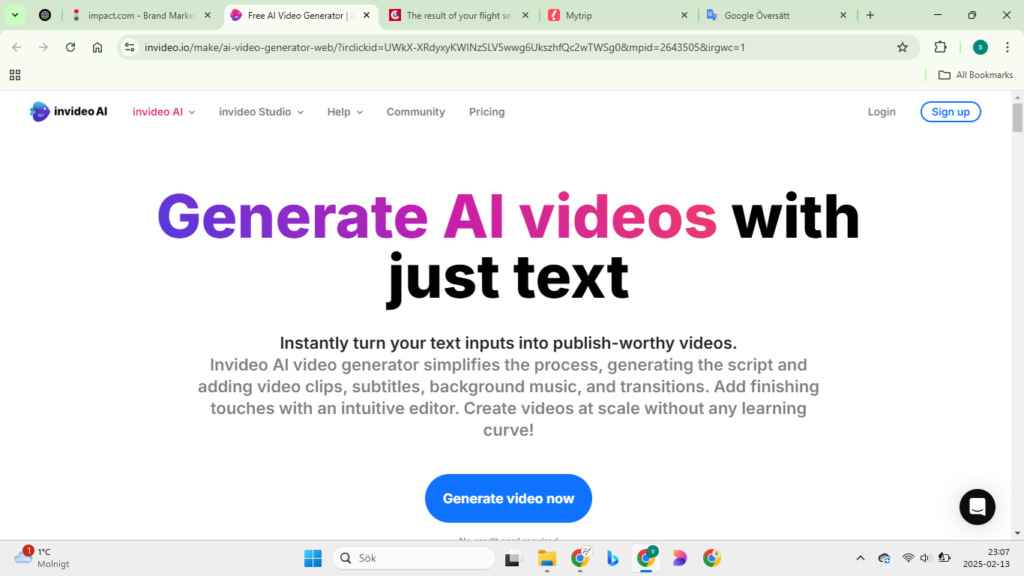Open the Community page
This screenshot has width=1024, height=576.
click(x=415, y=112)
